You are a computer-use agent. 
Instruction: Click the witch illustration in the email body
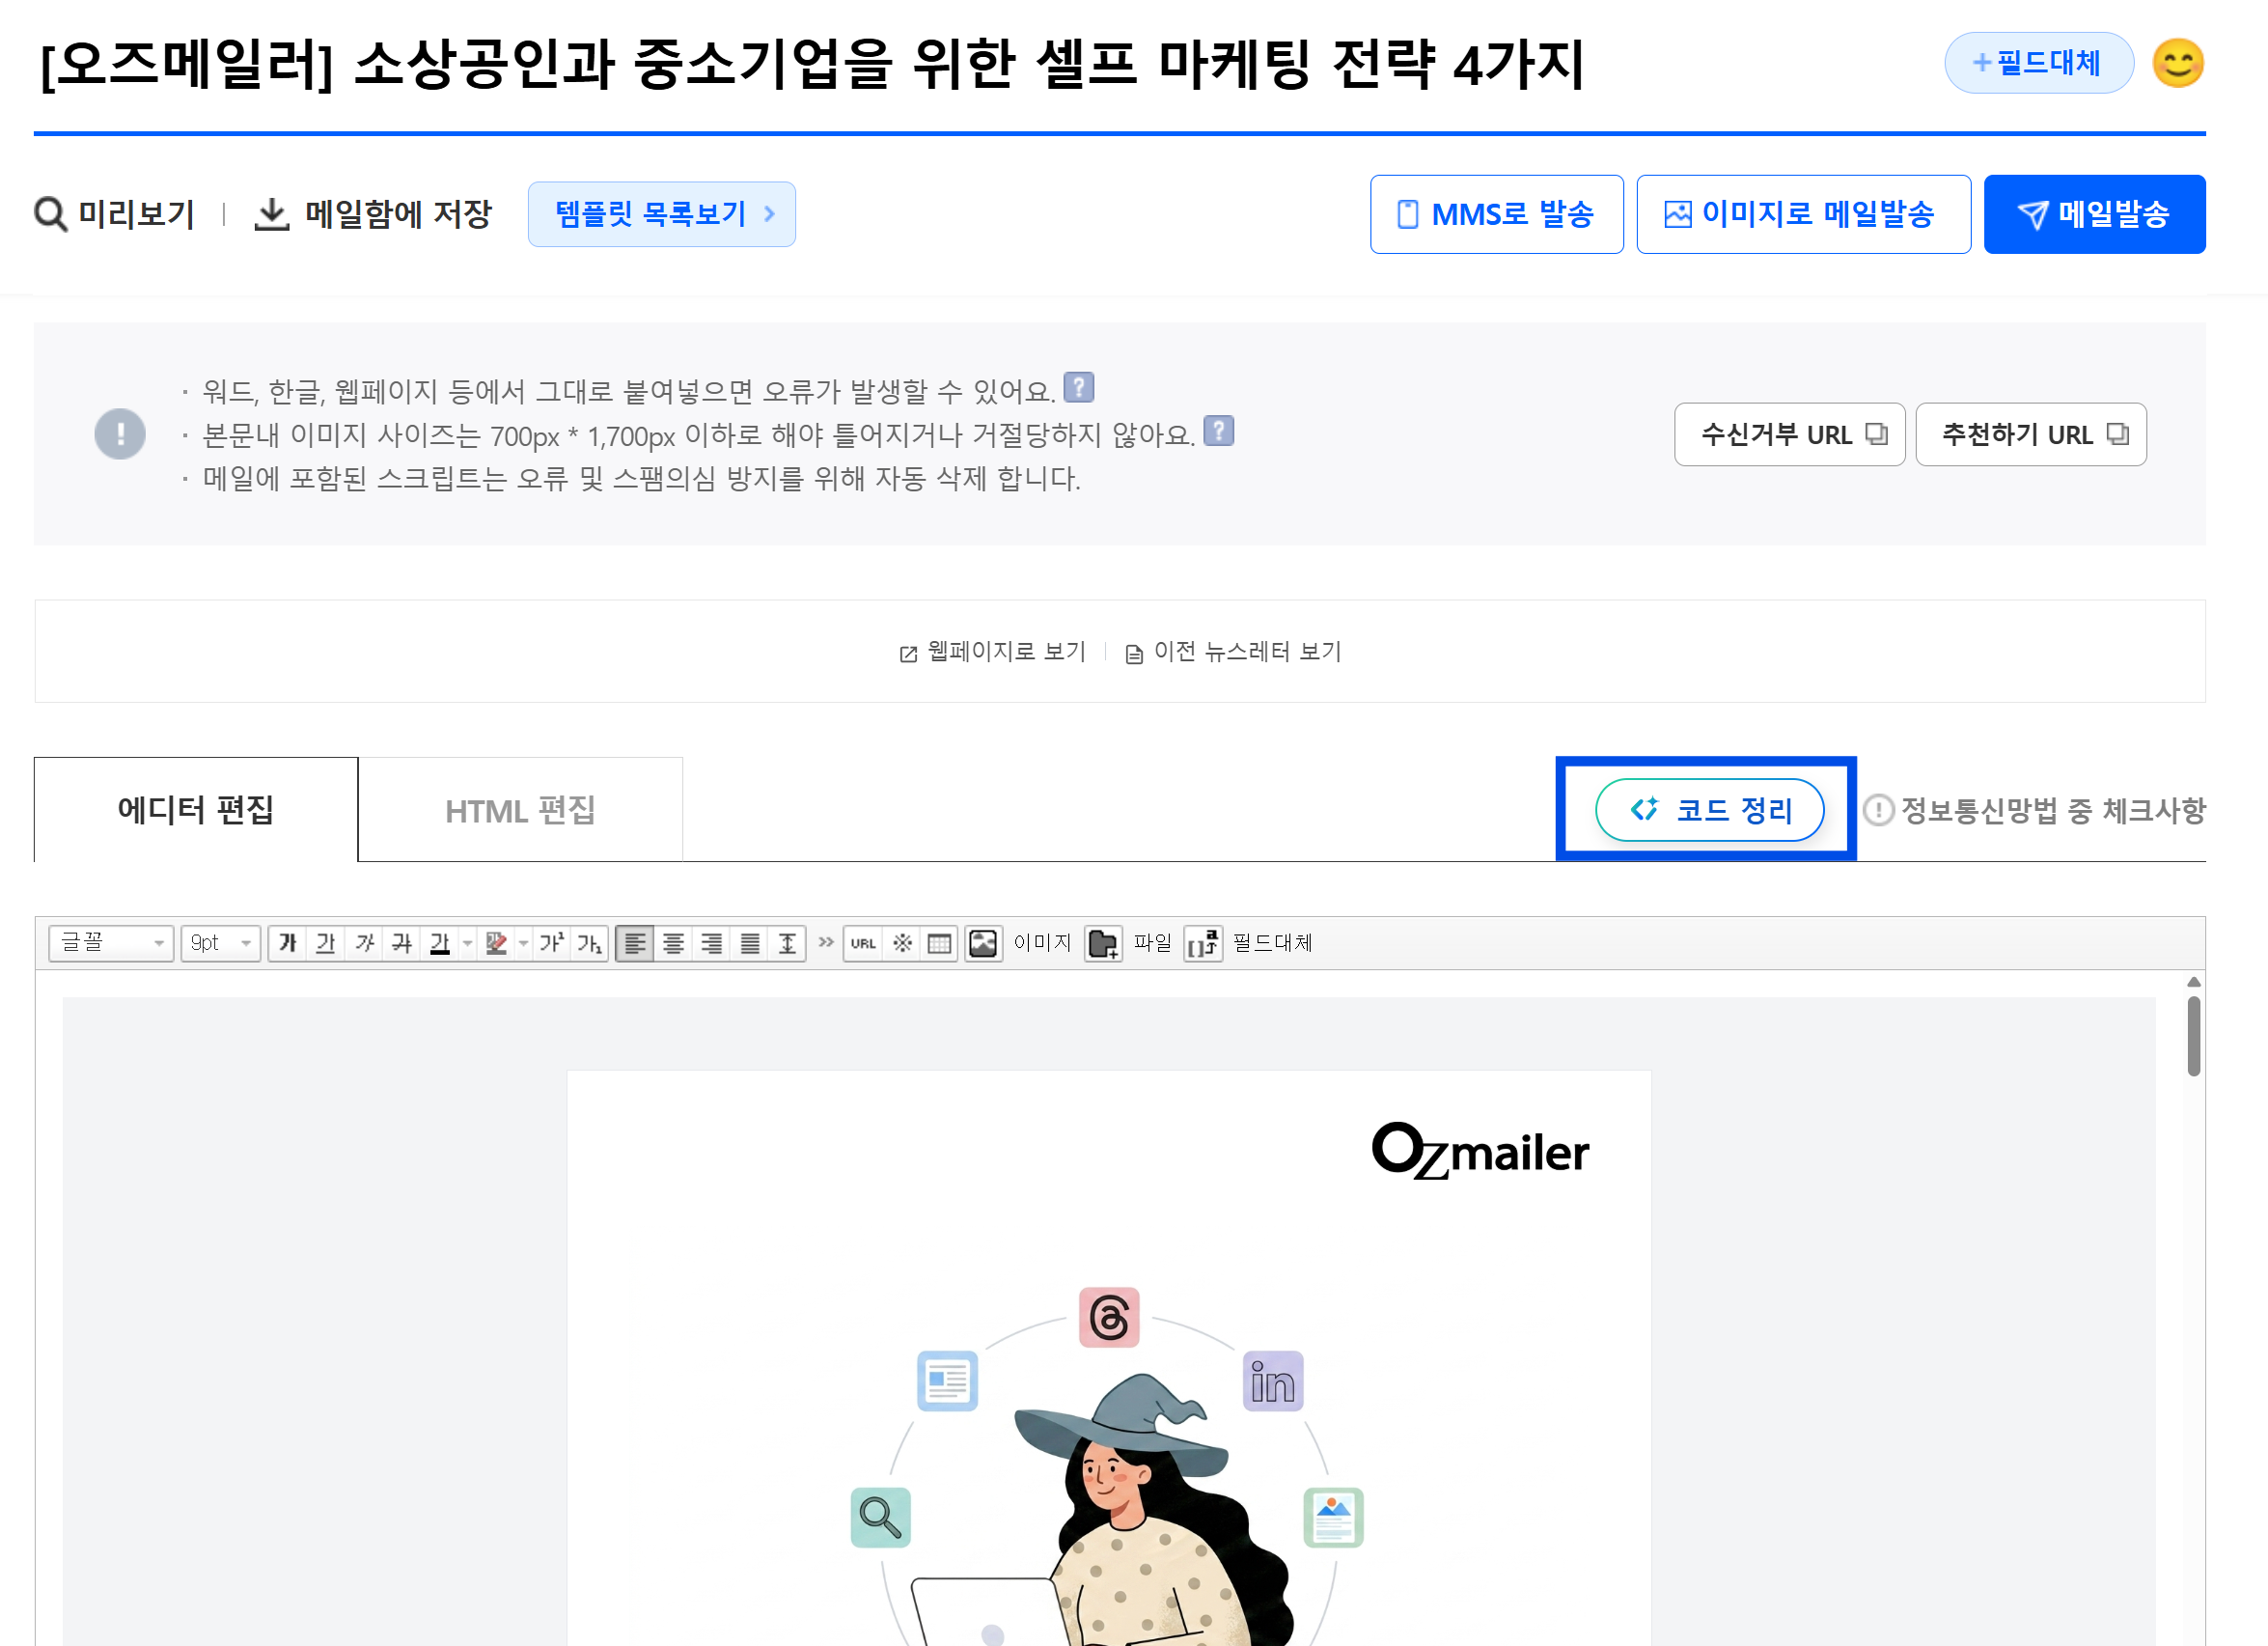click(x=1108, y=1466)
